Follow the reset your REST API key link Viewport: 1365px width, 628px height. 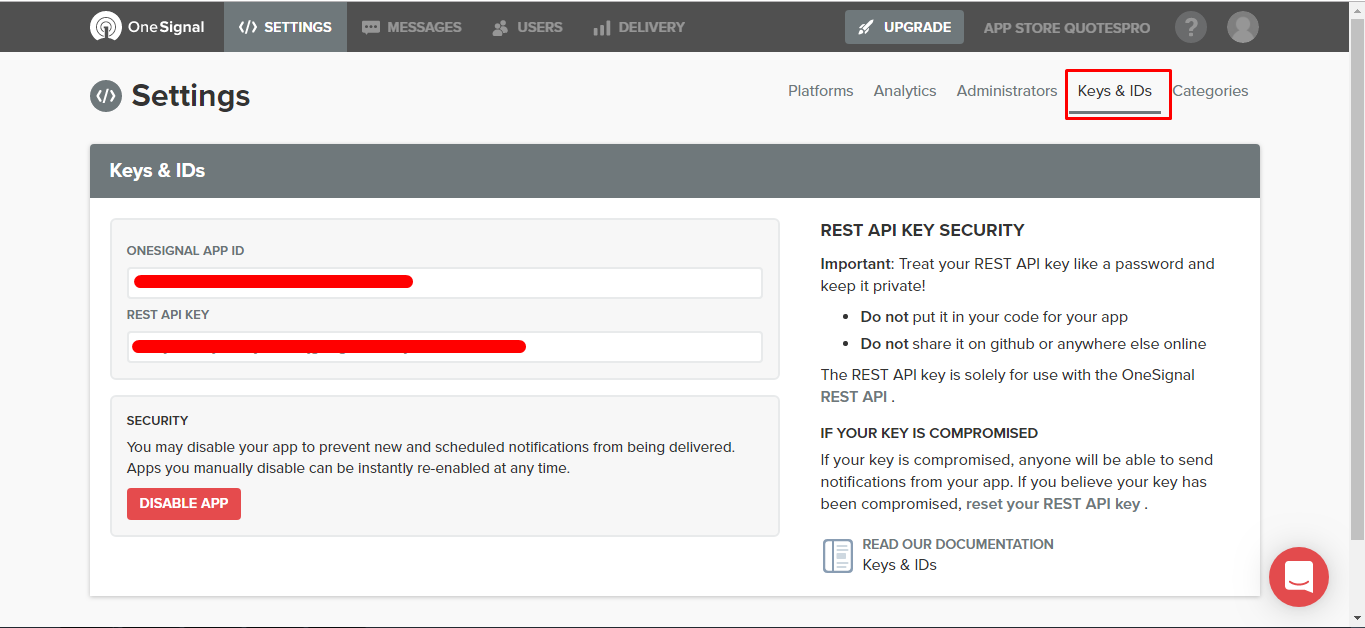pyautogui.click(x=1052, y=504)
